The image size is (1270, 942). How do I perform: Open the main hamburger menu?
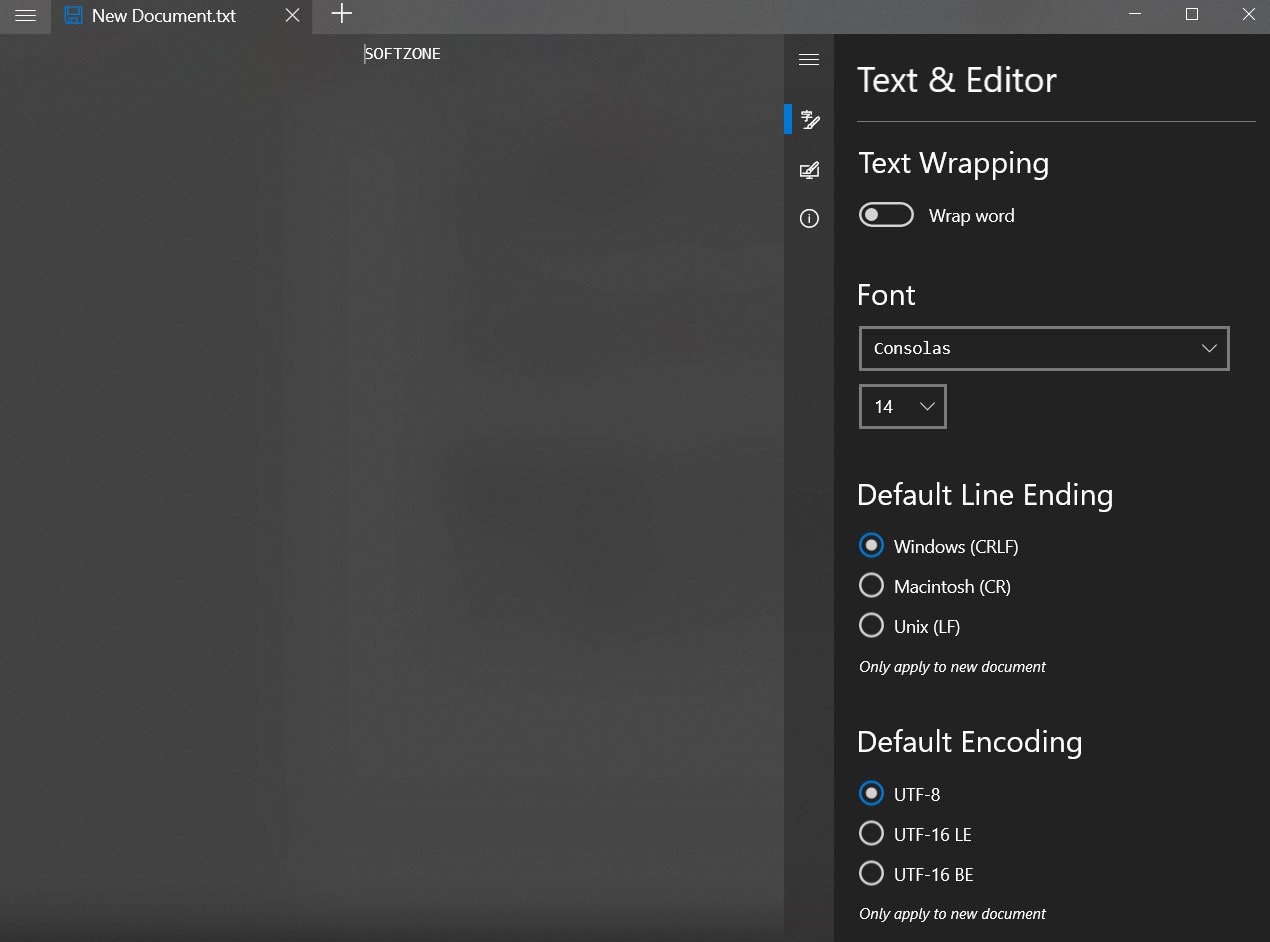pos(25,16)
